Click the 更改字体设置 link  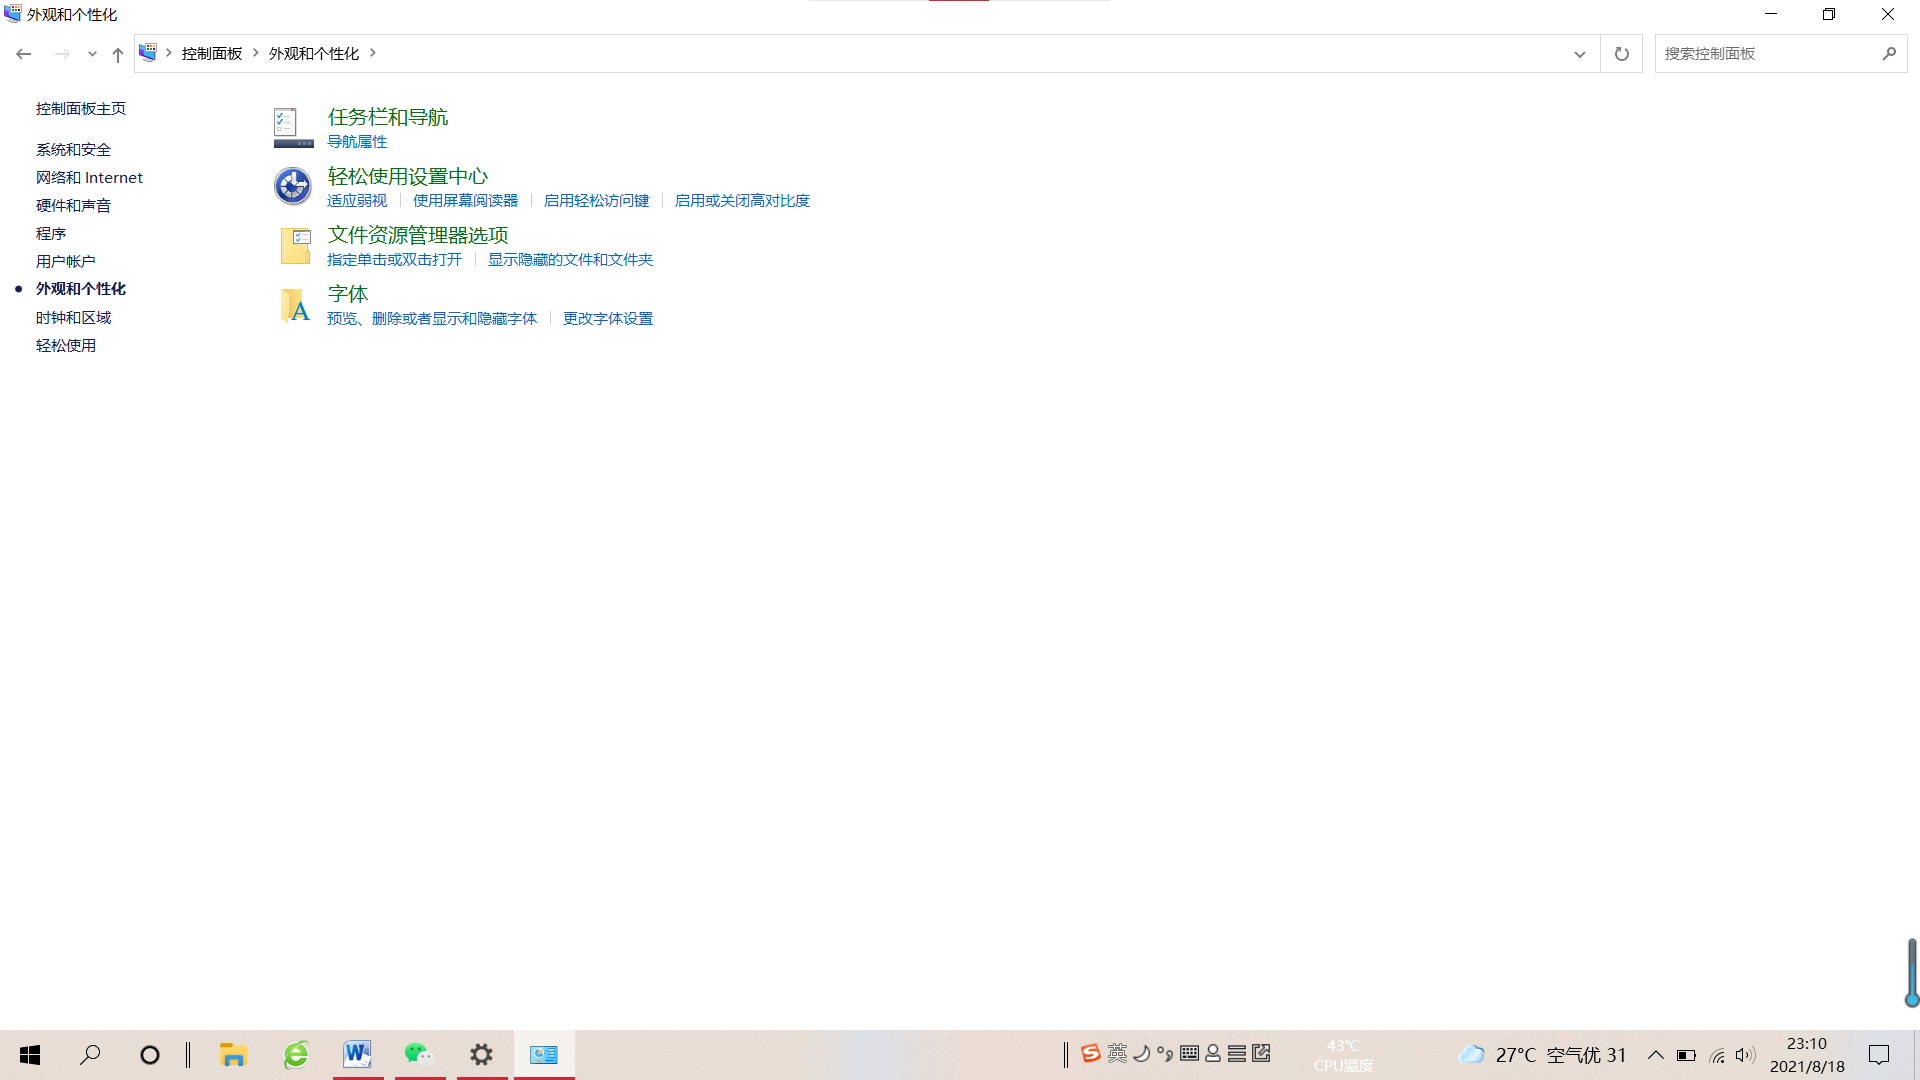point(606,318)
